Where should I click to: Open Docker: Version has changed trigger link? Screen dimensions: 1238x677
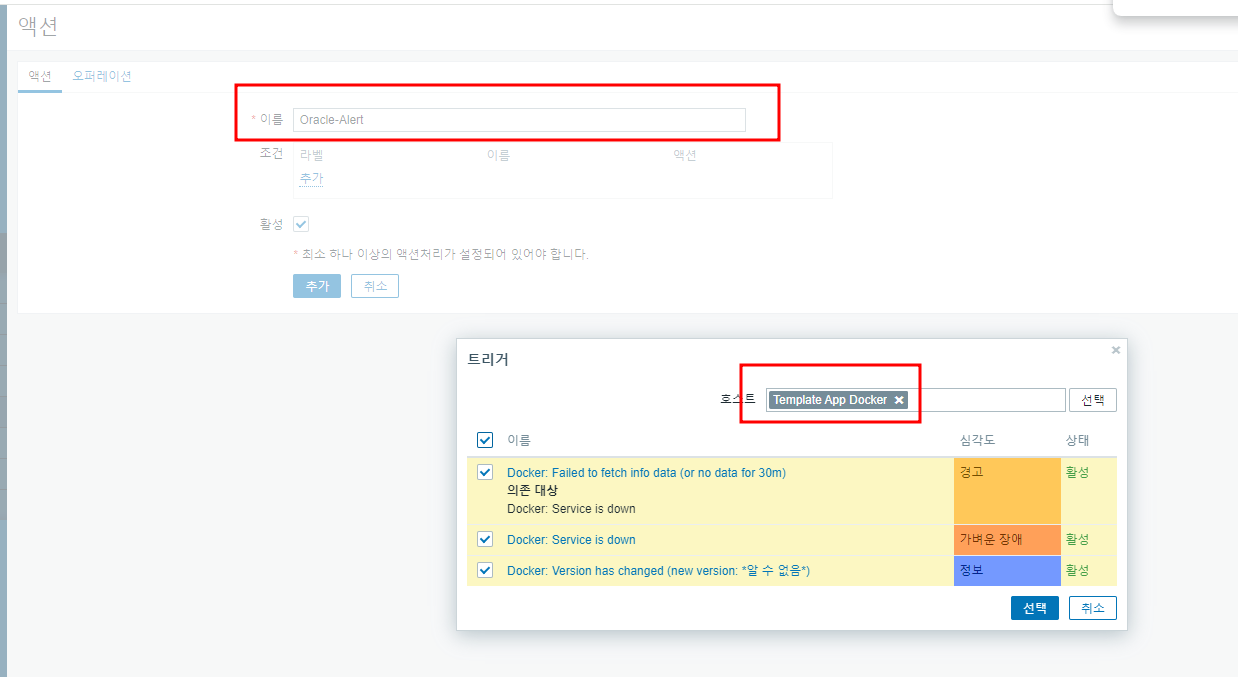(x=658, y=571)
